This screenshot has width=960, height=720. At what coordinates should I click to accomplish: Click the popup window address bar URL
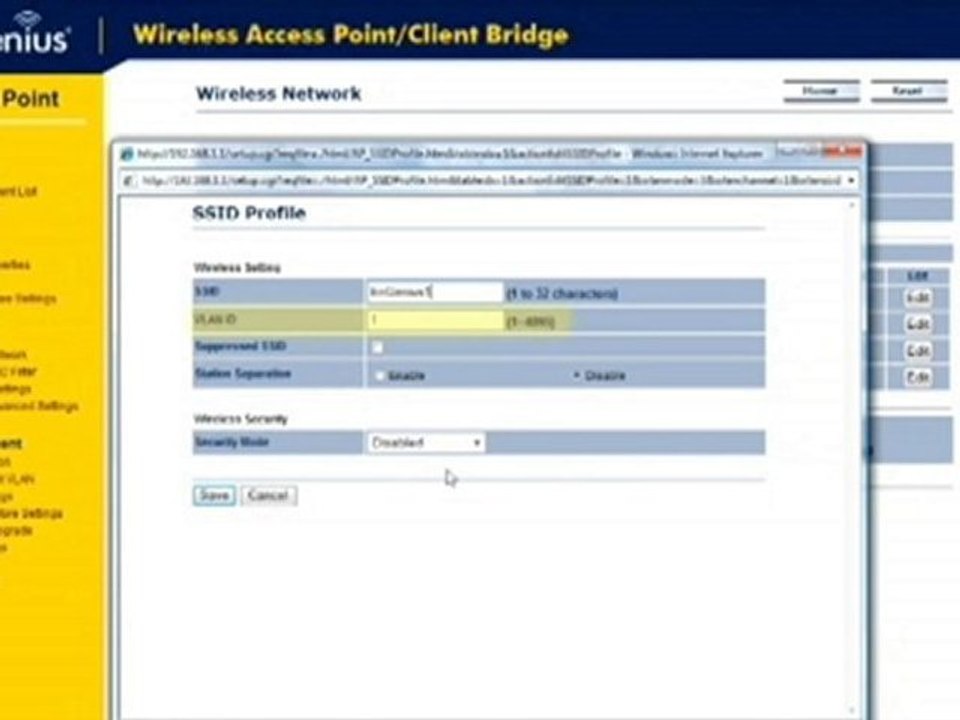pyautogui.click(x=490, y=181)
